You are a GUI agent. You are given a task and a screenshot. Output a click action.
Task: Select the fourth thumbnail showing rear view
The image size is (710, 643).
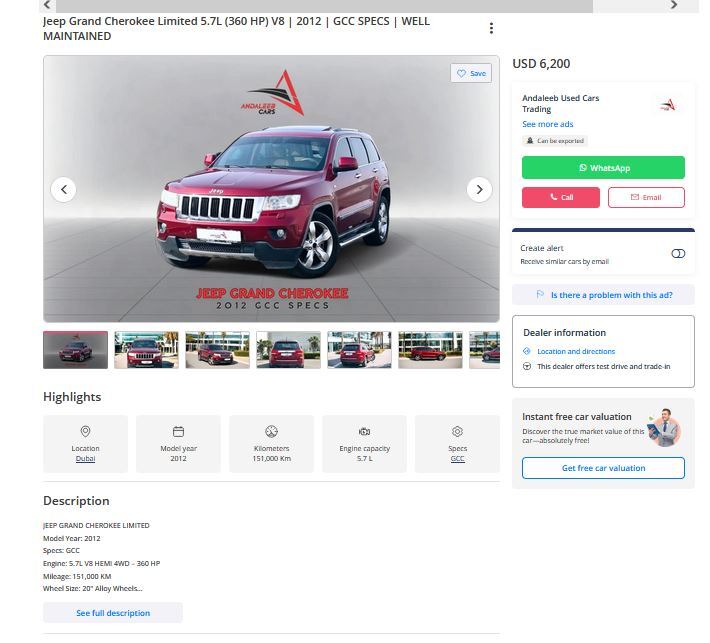[288, 350]
